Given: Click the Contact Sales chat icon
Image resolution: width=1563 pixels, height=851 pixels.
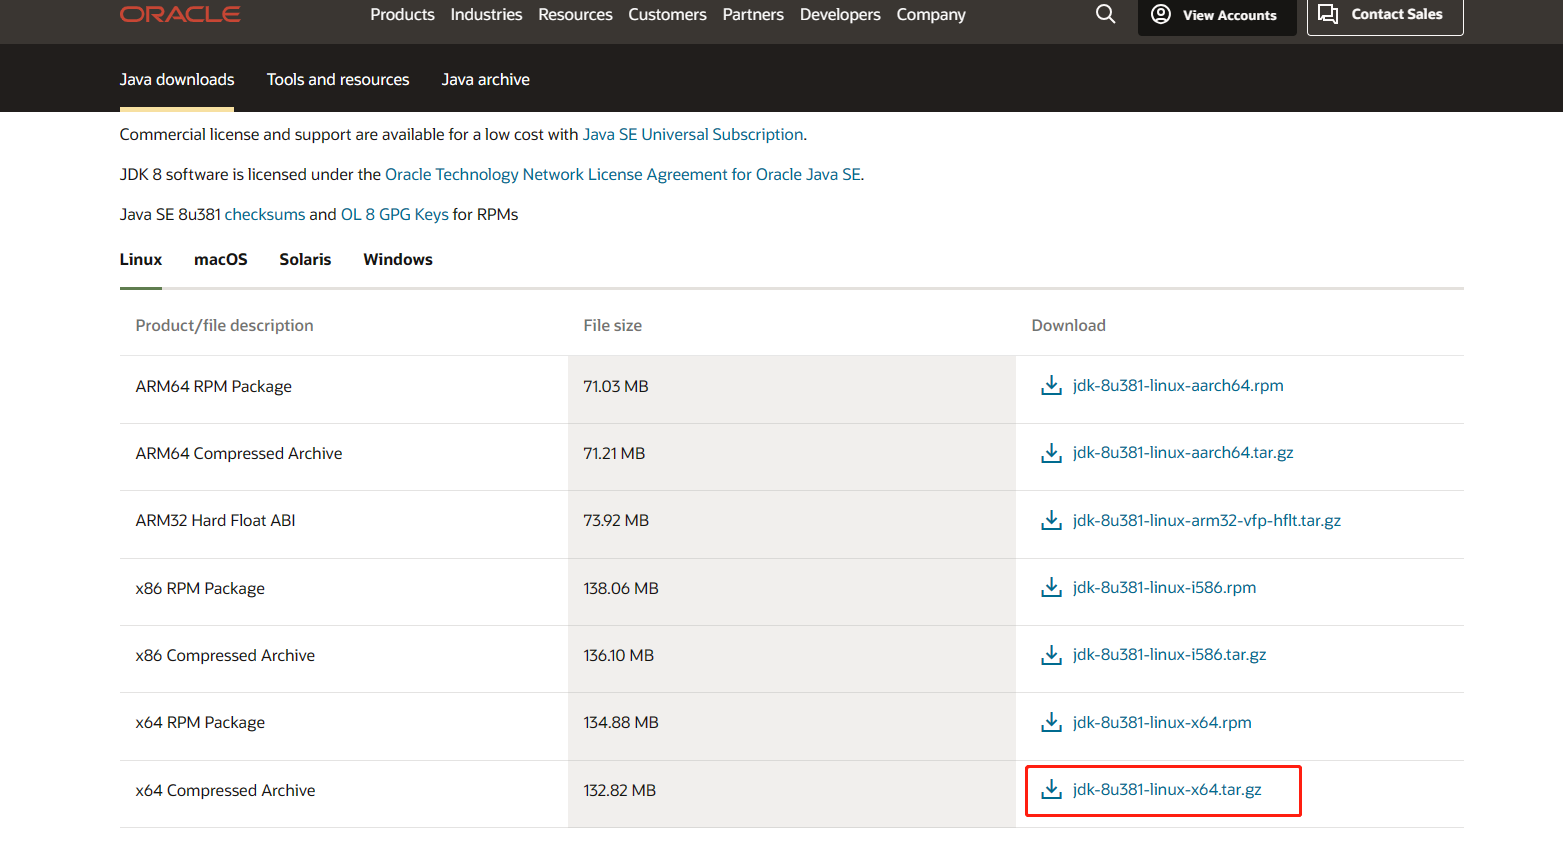Looking at the screenshot, I should coord(1328,14).
